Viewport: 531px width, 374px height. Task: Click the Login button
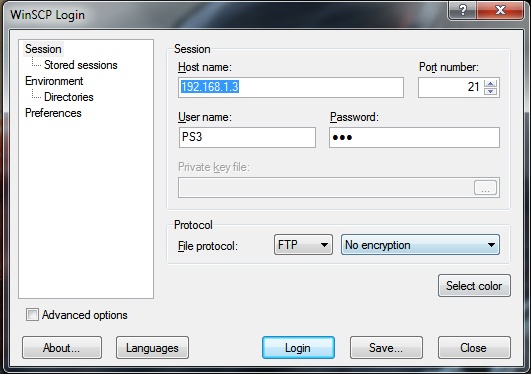(298, 348)
